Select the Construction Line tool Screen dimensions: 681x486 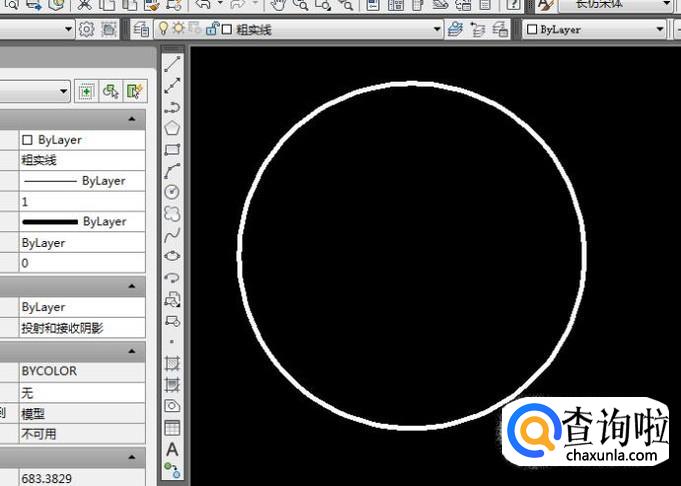point(172,85)
